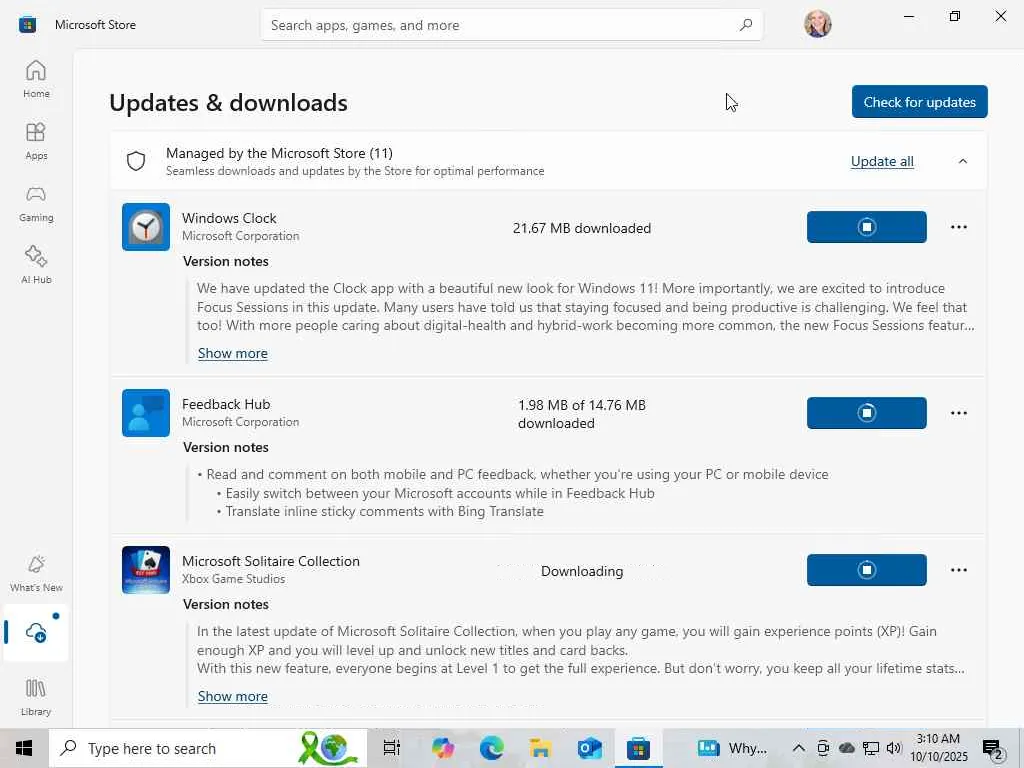Stop the Feedback Hub download
This screenshot has width=1024, height=768.
[x=867, y=413]
